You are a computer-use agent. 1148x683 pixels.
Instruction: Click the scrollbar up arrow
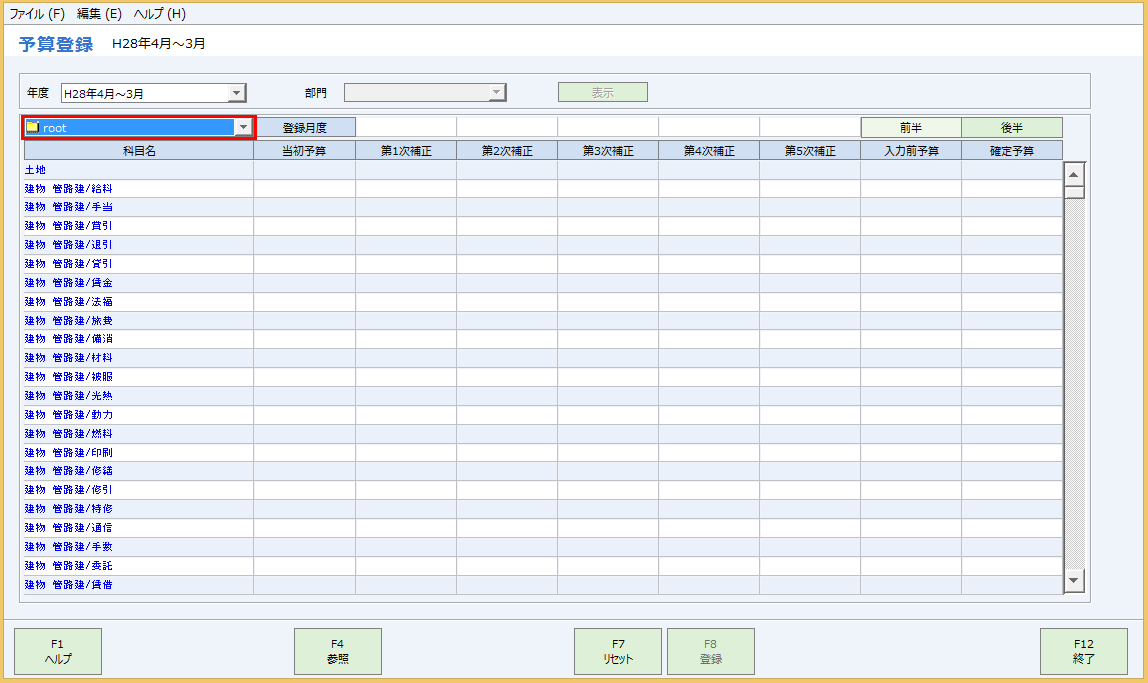(1074, 174)
